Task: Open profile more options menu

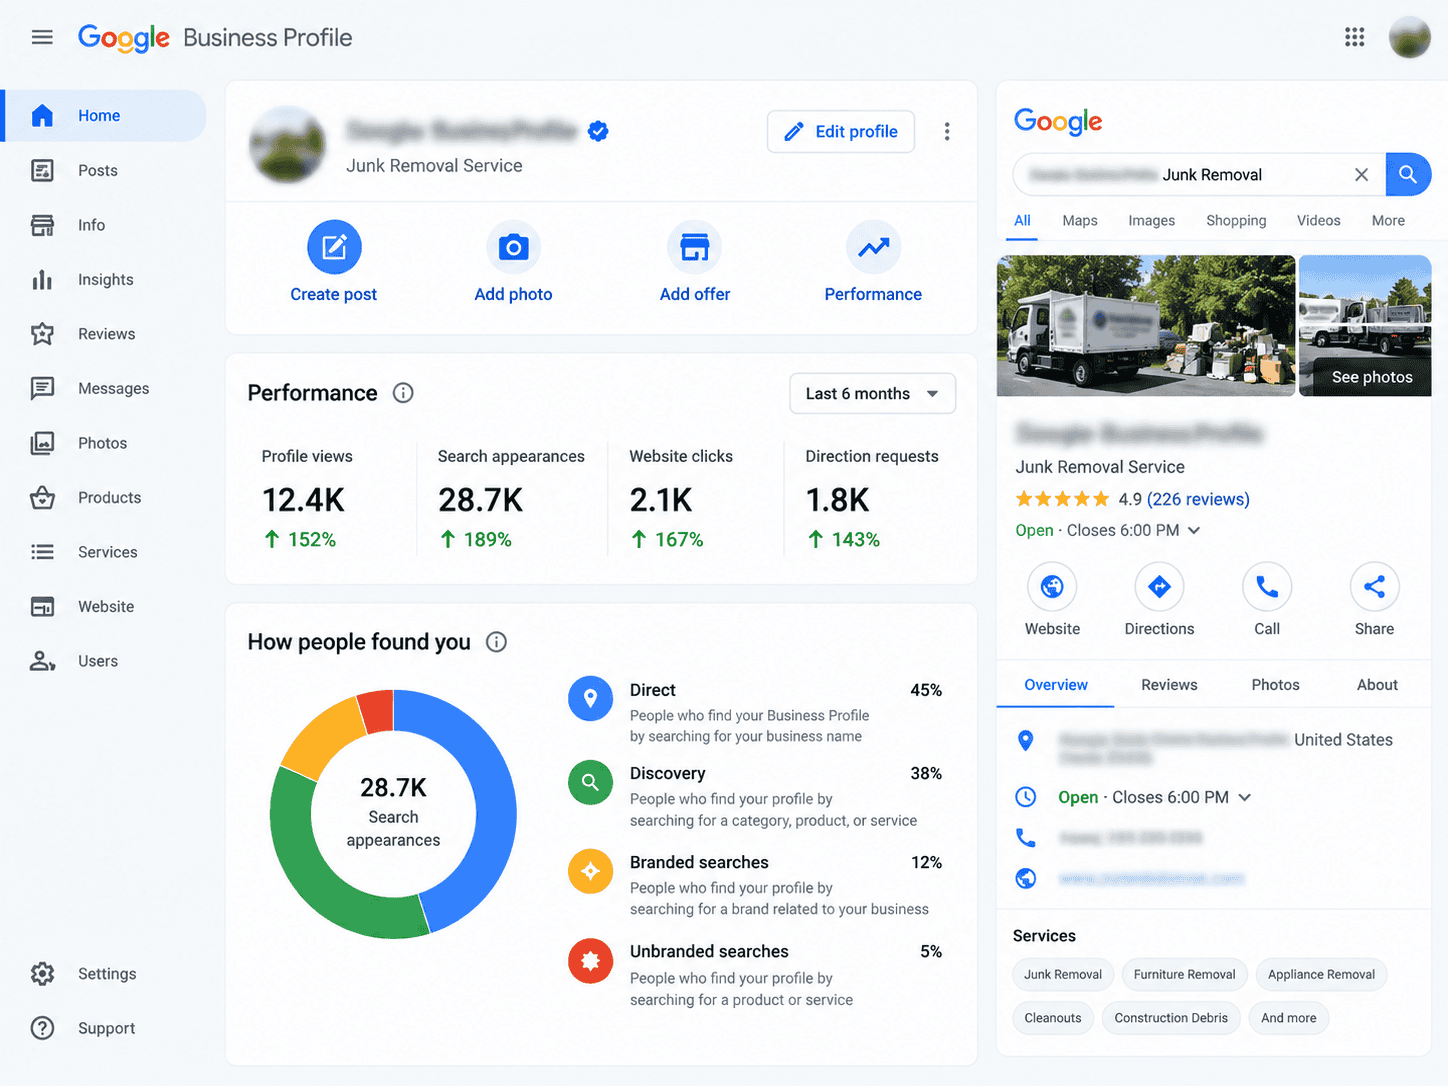Action: [947, 131]
